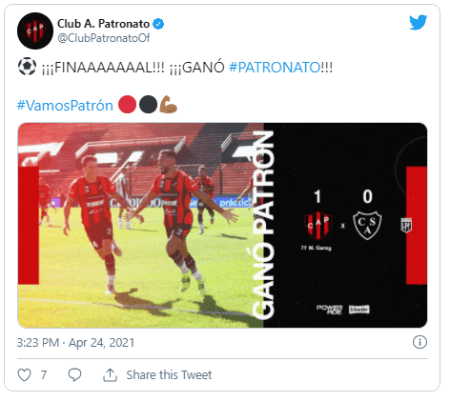Open the tweet info circle icon
The image size is (450, 402).
pyautogui.click(x=420, y=342)
